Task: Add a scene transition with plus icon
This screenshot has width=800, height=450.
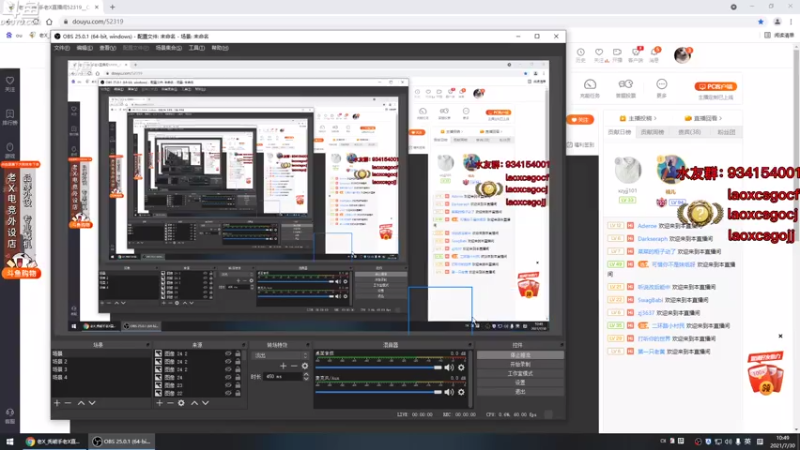Action: click(283, 366)
